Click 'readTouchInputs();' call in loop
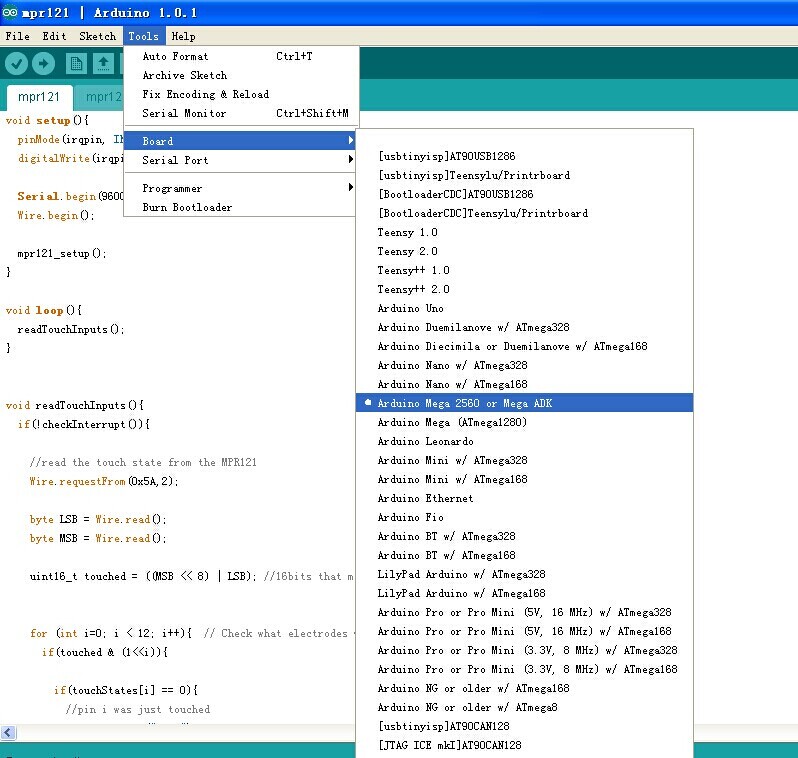 tap(71, 329)
